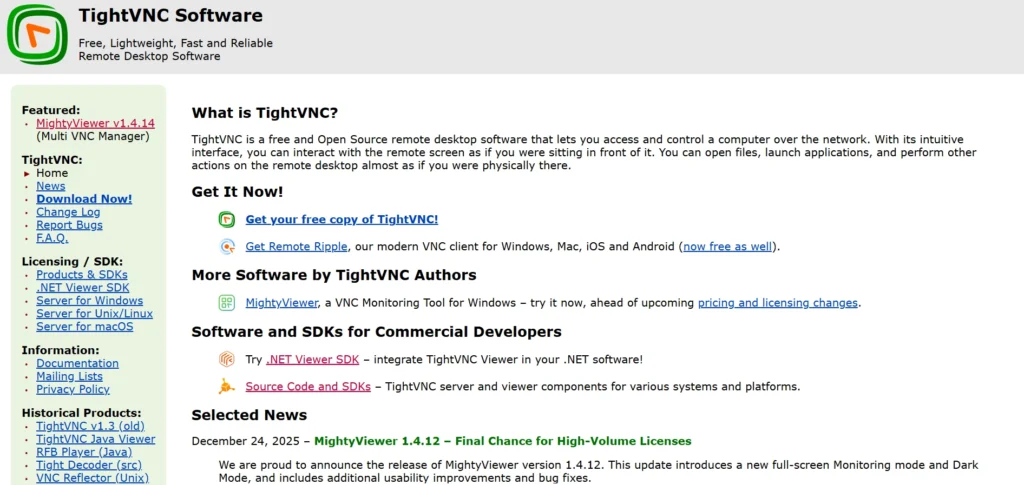Click the TightVNC Software header title
The height and width of the screenshot is (485, 1024).
tap(170, 15)
